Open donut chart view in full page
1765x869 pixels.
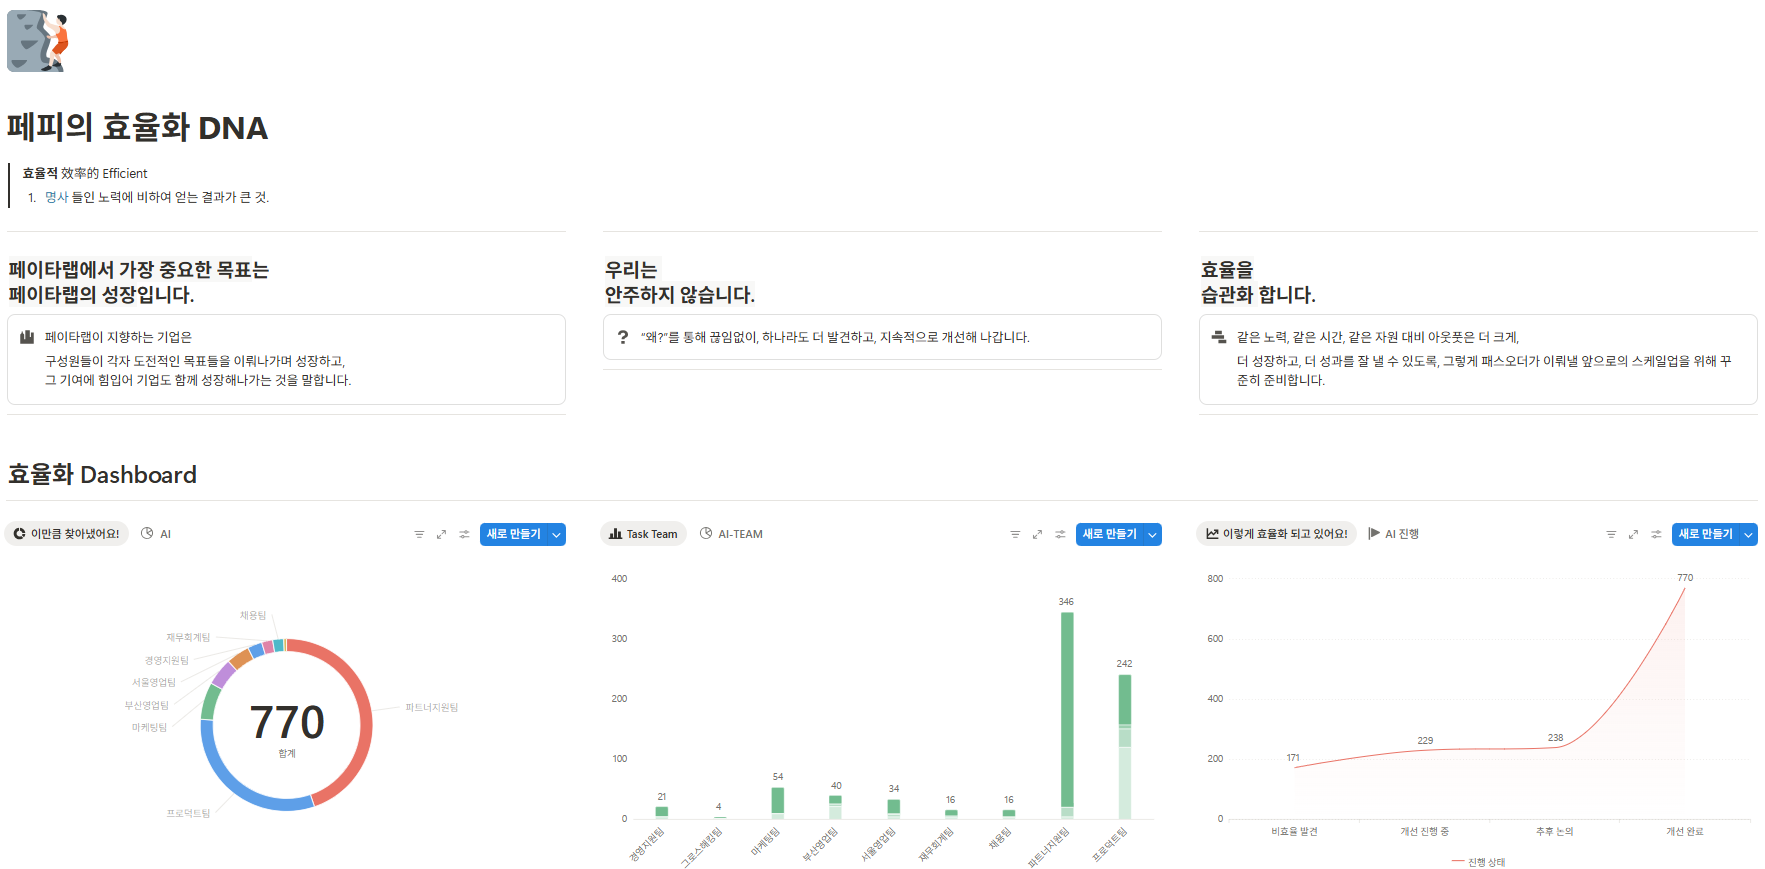[441, 535]
